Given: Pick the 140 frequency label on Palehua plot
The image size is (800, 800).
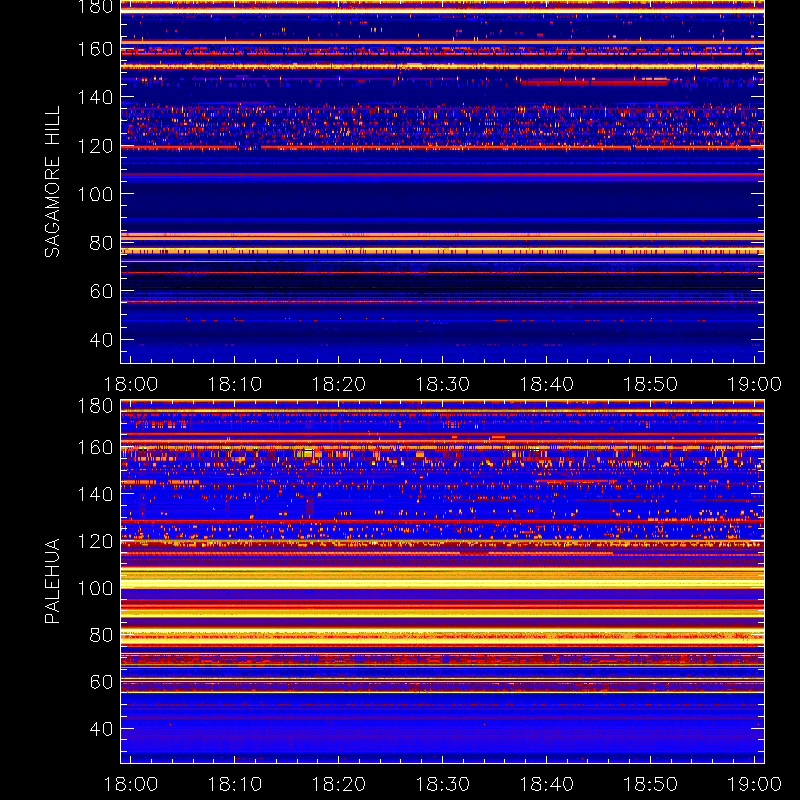Looking at the screenshot, I should (95, 494).
